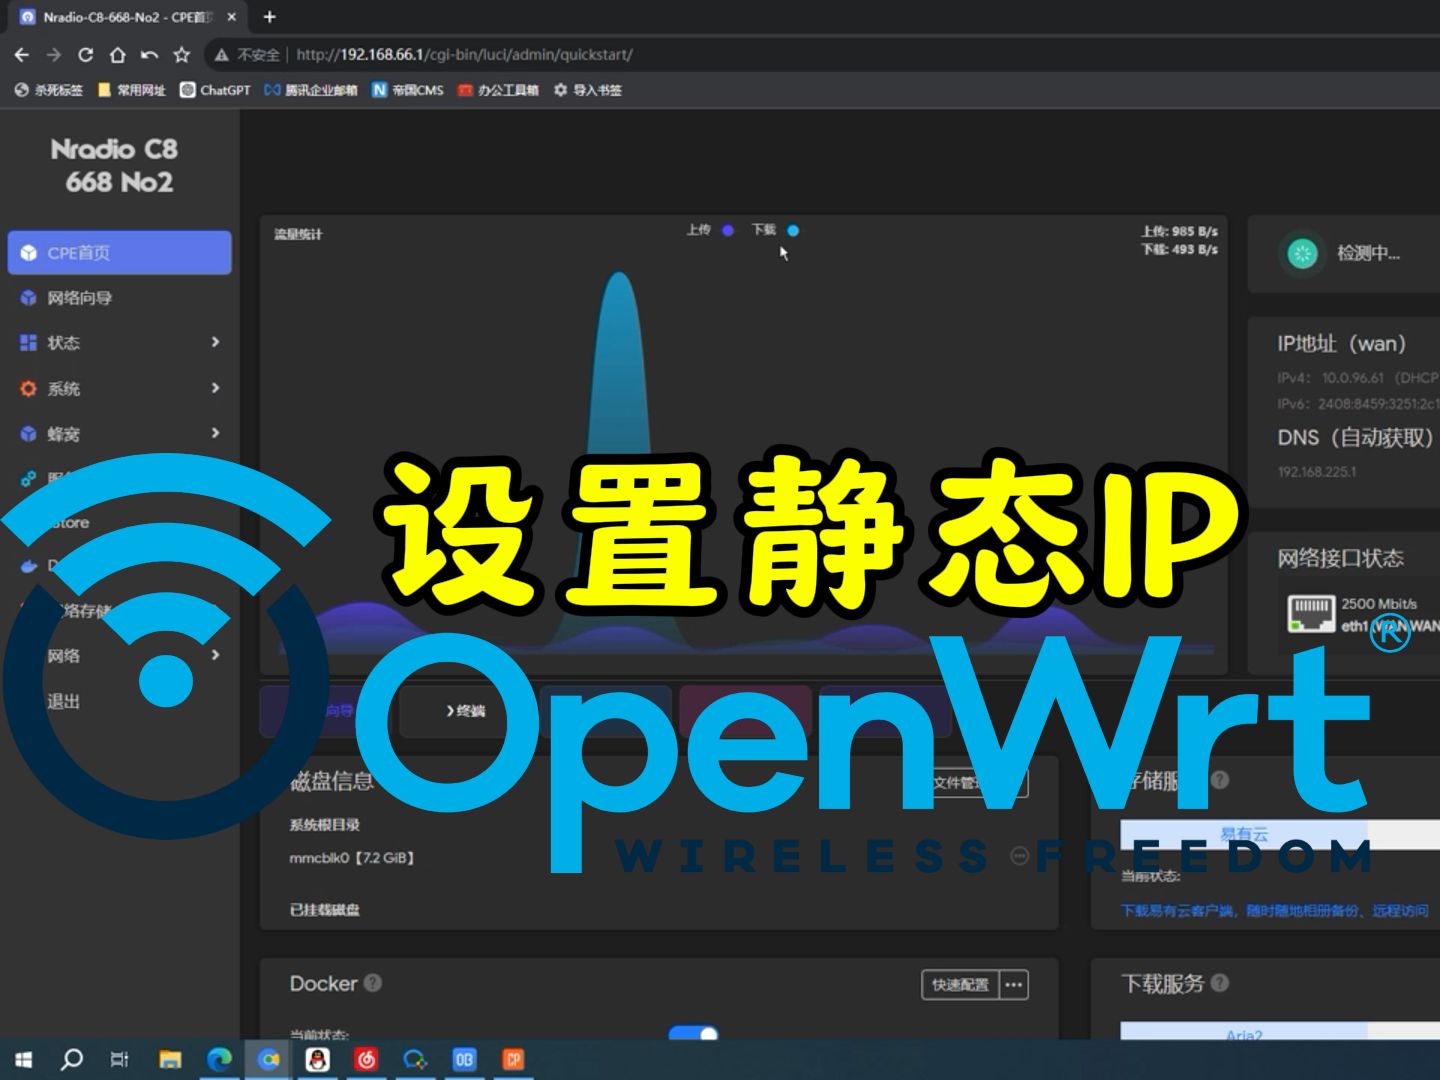
Task: Toggle the Docker 当前状态 switch
Action: tap(693, 1032)
